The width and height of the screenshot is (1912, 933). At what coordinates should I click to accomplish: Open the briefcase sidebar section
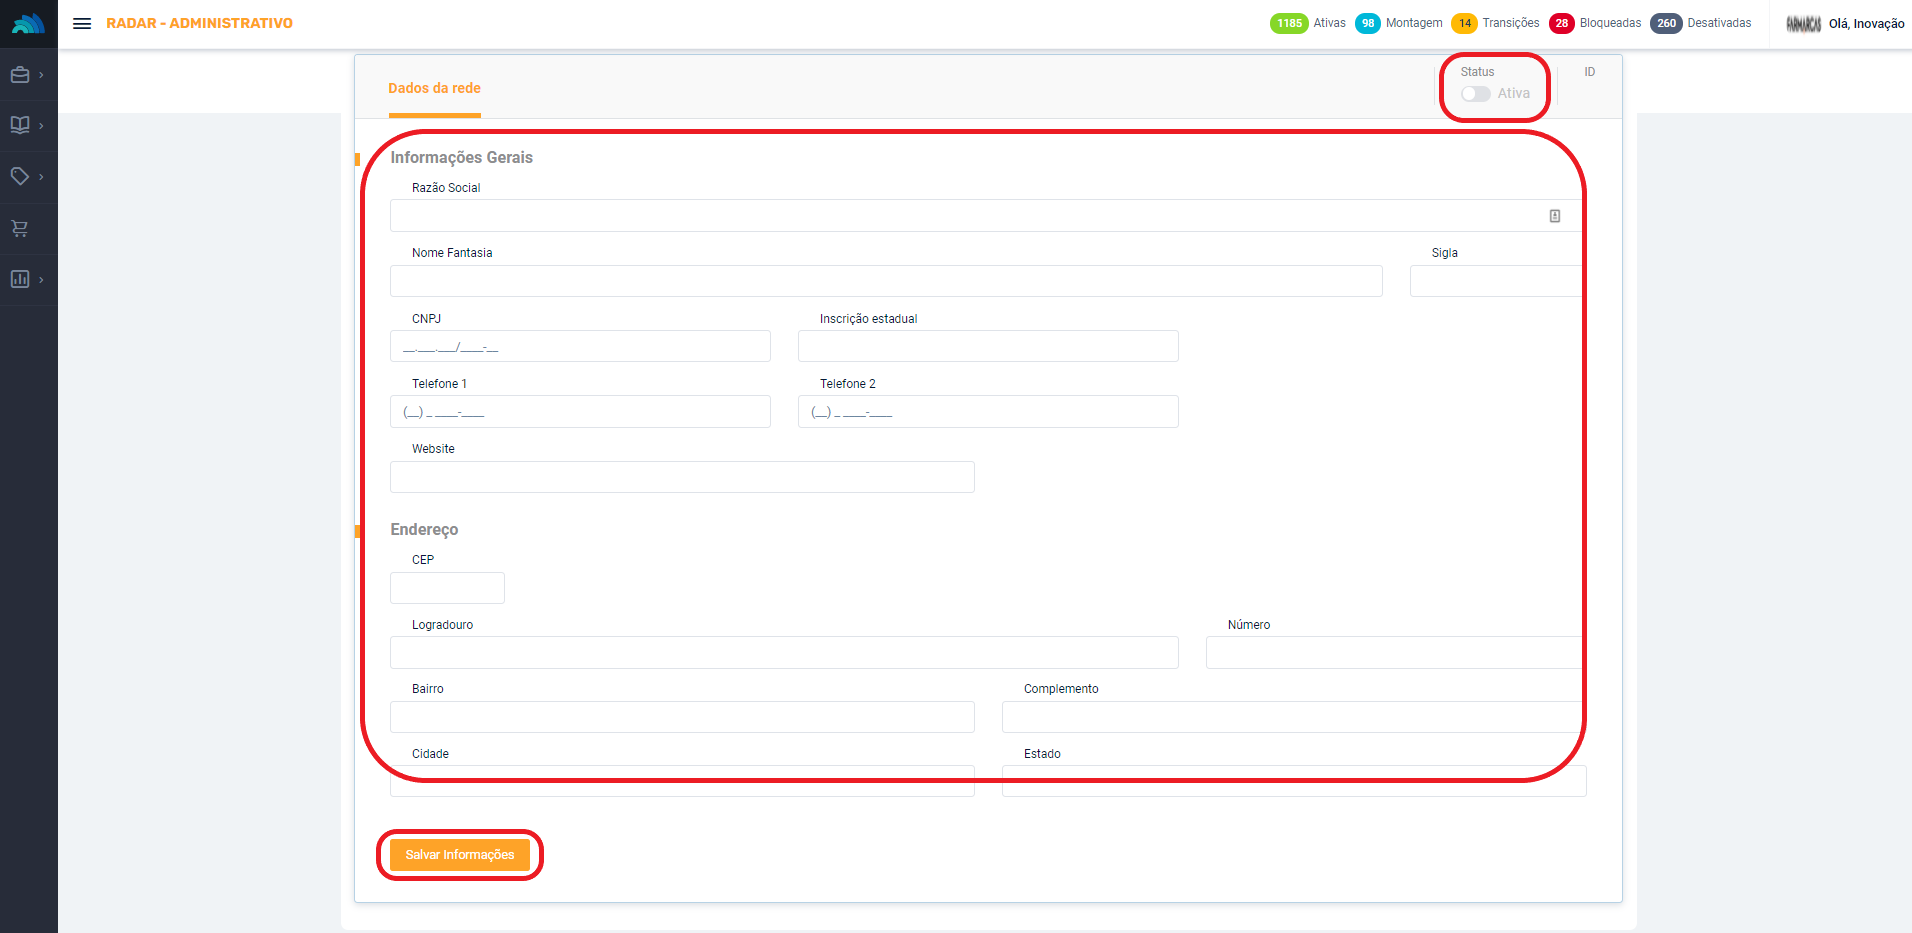[x=20, y=75]
